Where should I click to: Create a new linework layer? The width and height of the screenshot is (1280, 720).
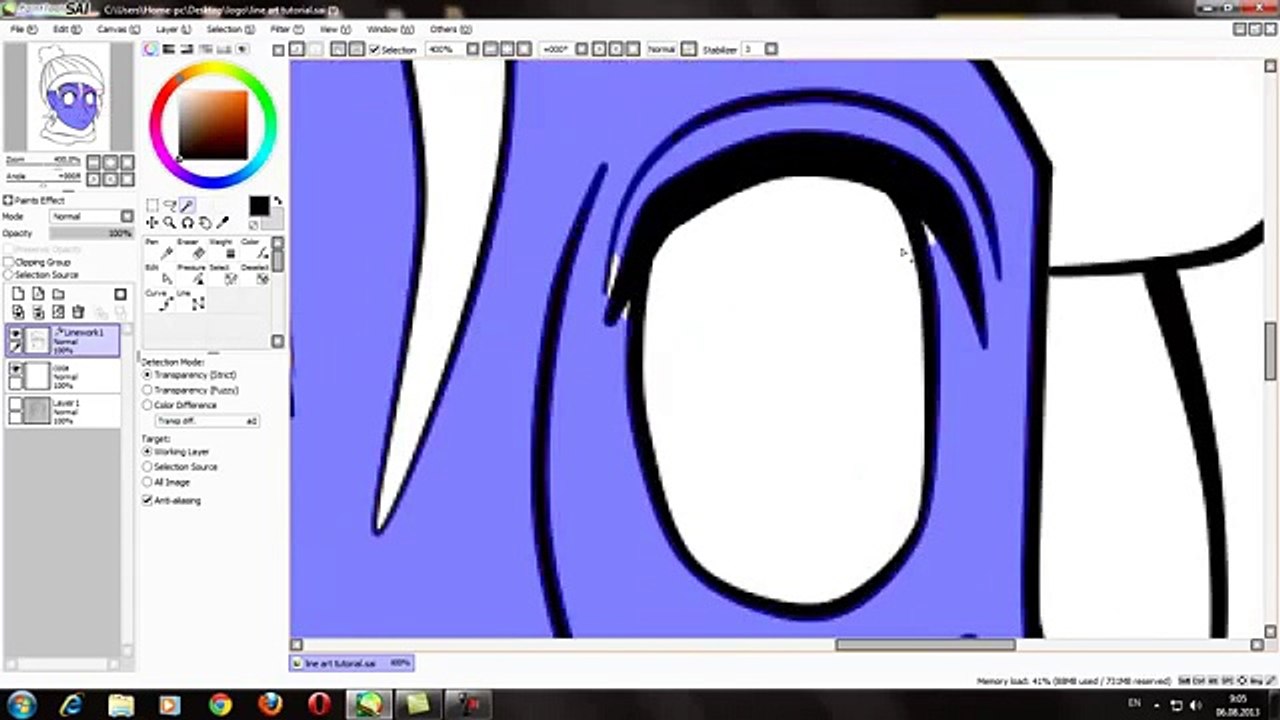pos(38,294)
